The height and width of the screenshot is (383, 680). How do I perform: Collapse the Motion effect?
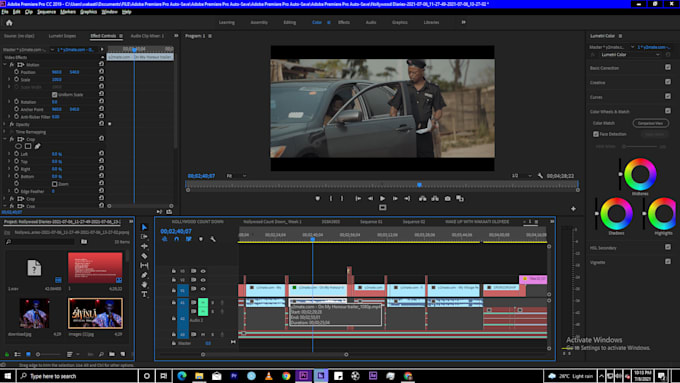click(x=5, y=65)
